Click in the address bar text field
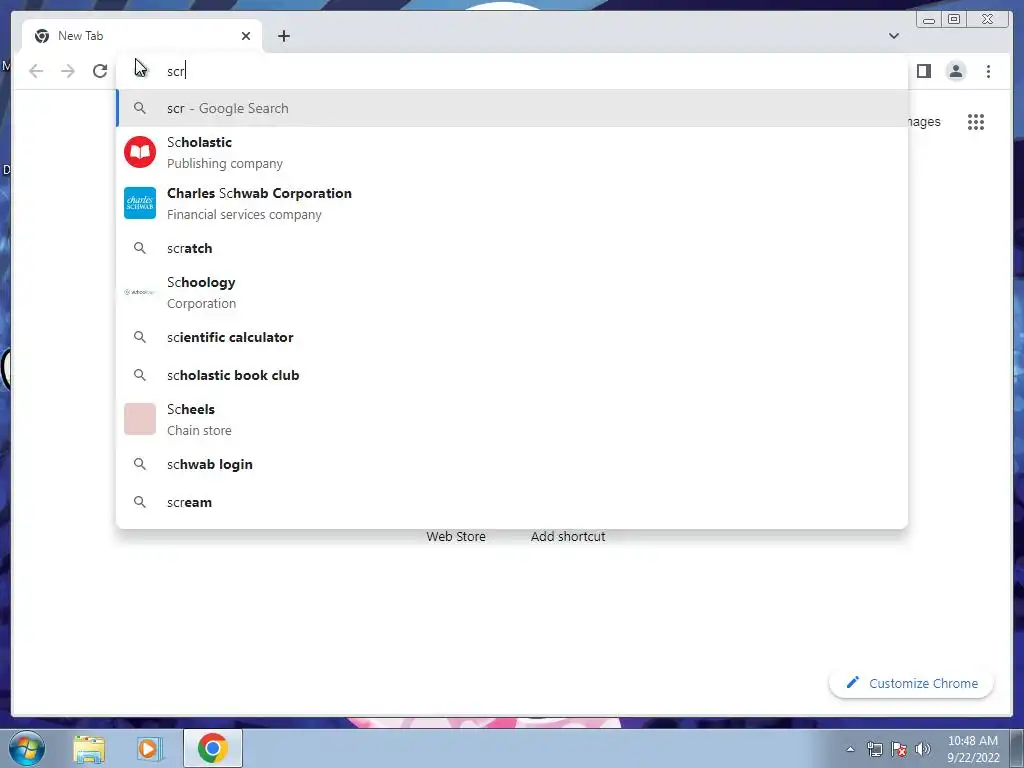Image resolution: width=1024 pixels, height=768 pixels. [511, 71]
